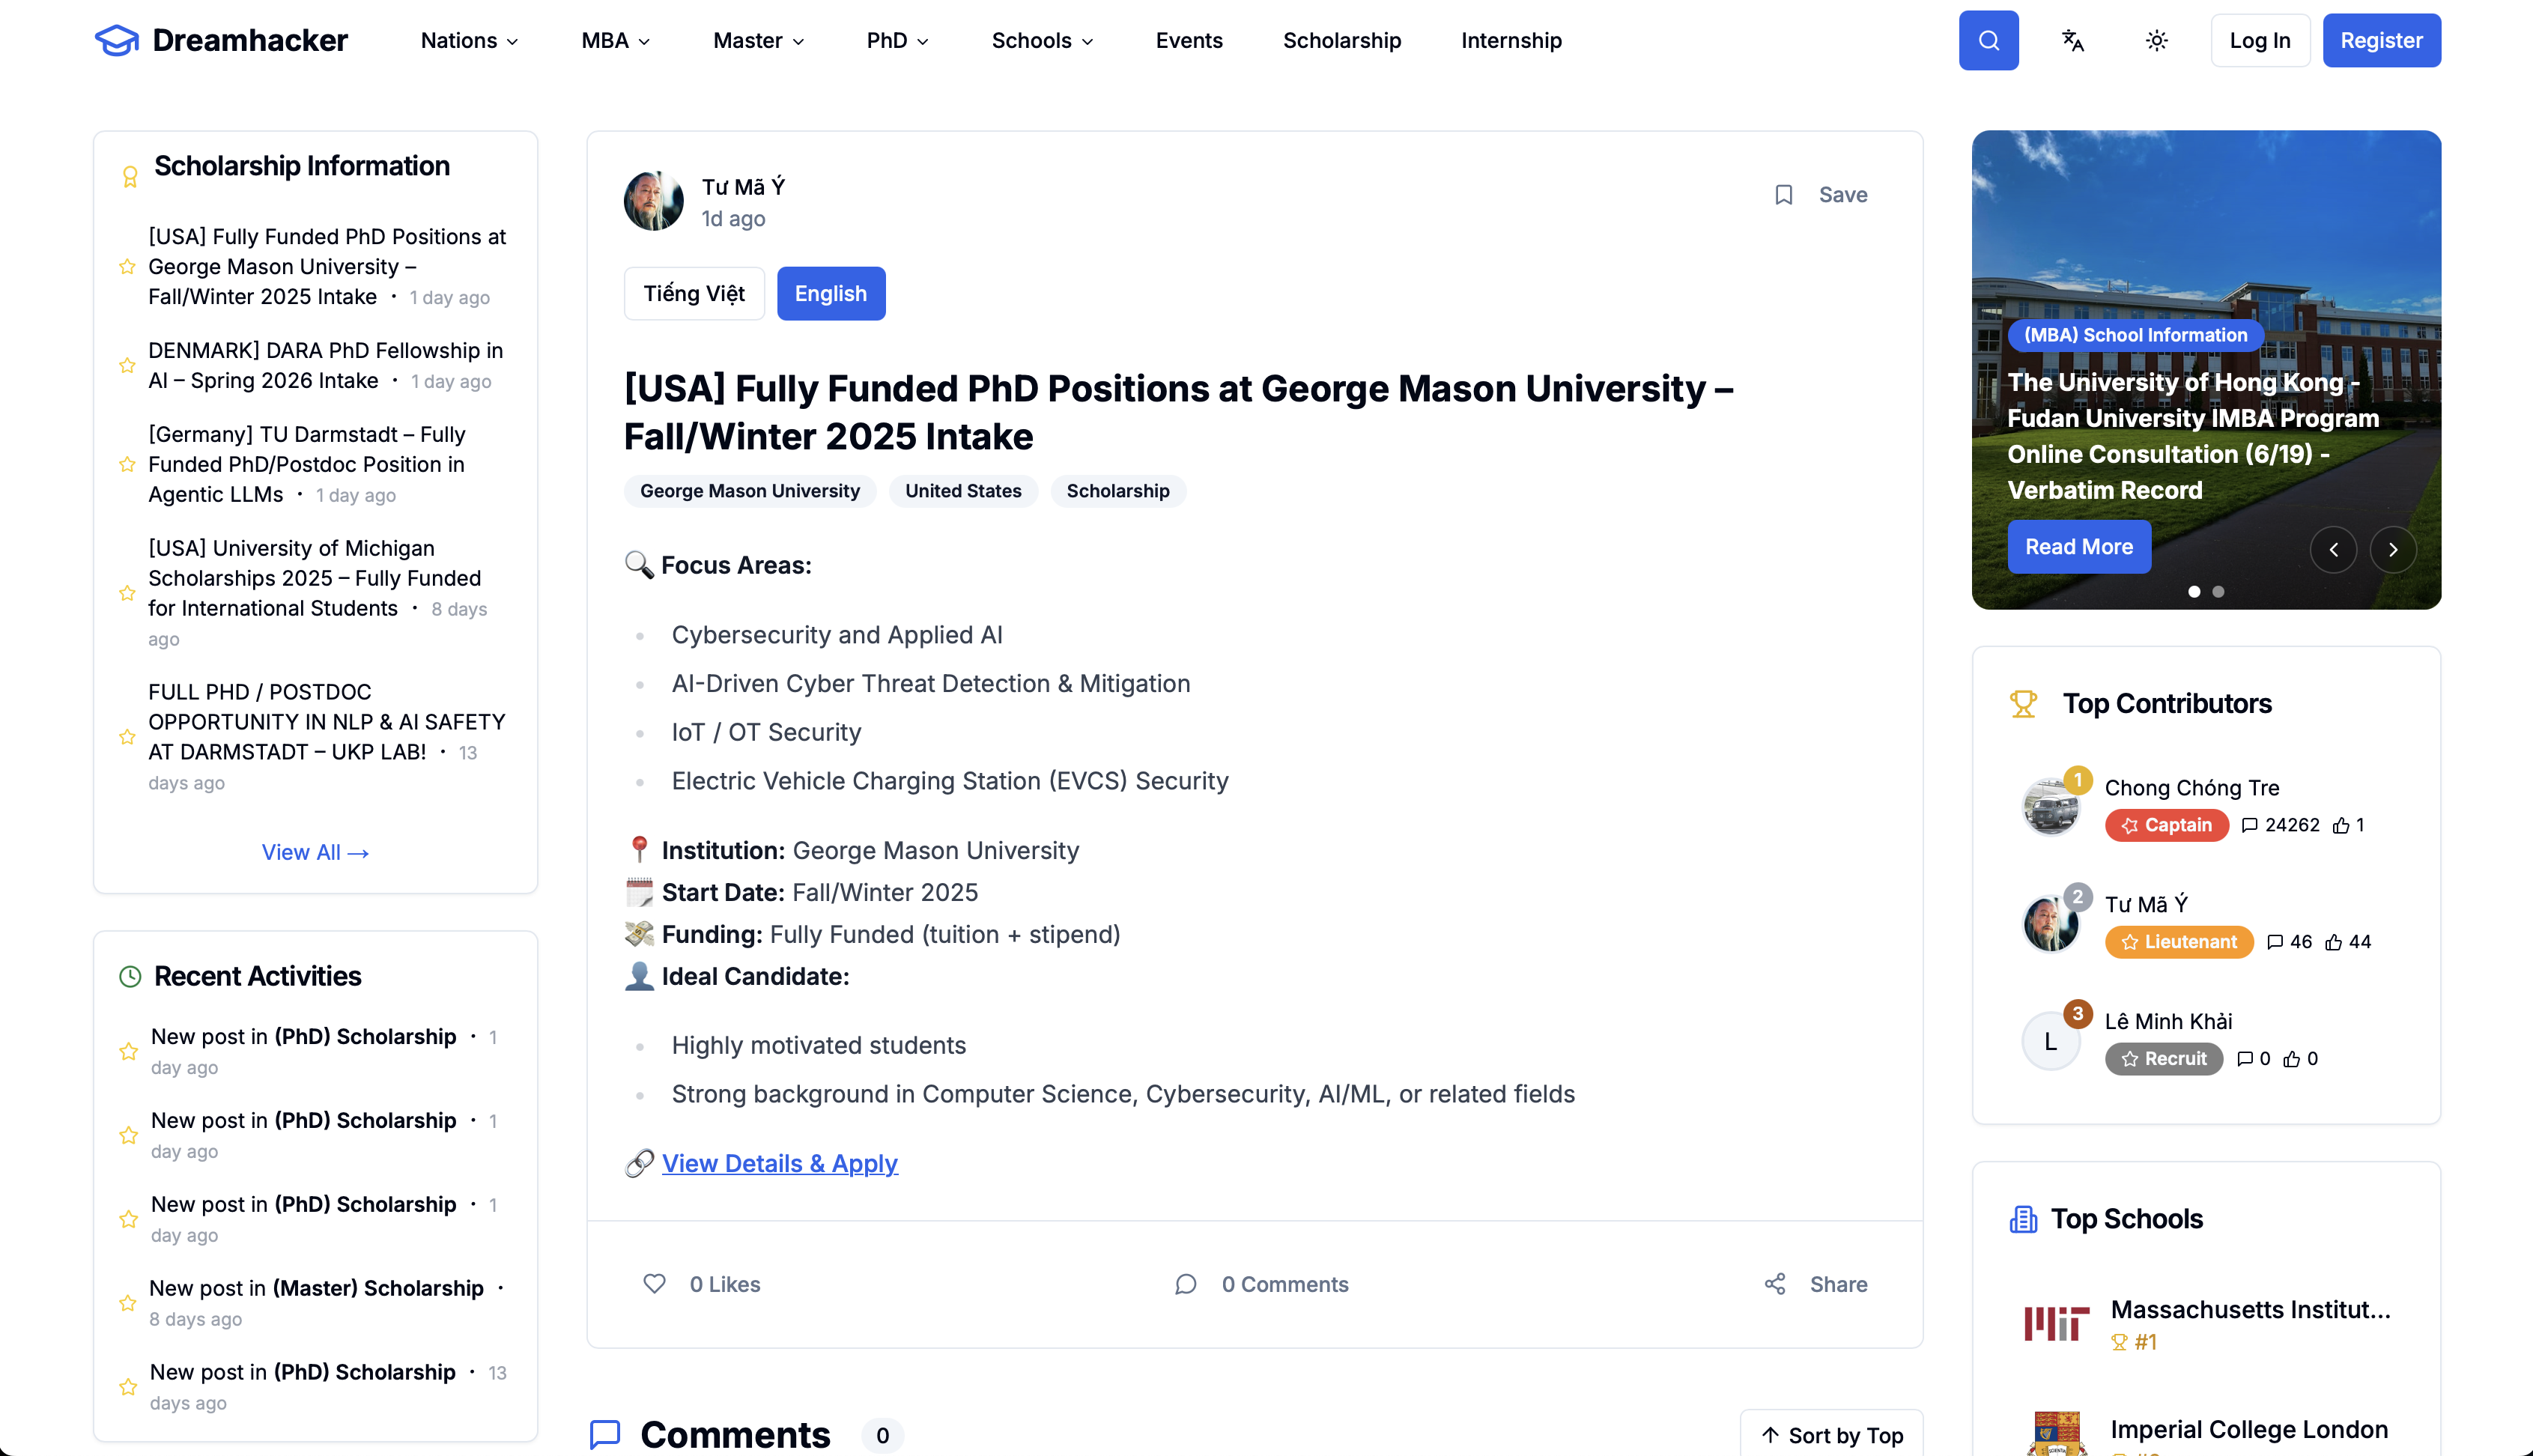Open the Scholarship menu item
The image size is (2533, 1456).
point(1342,40)
